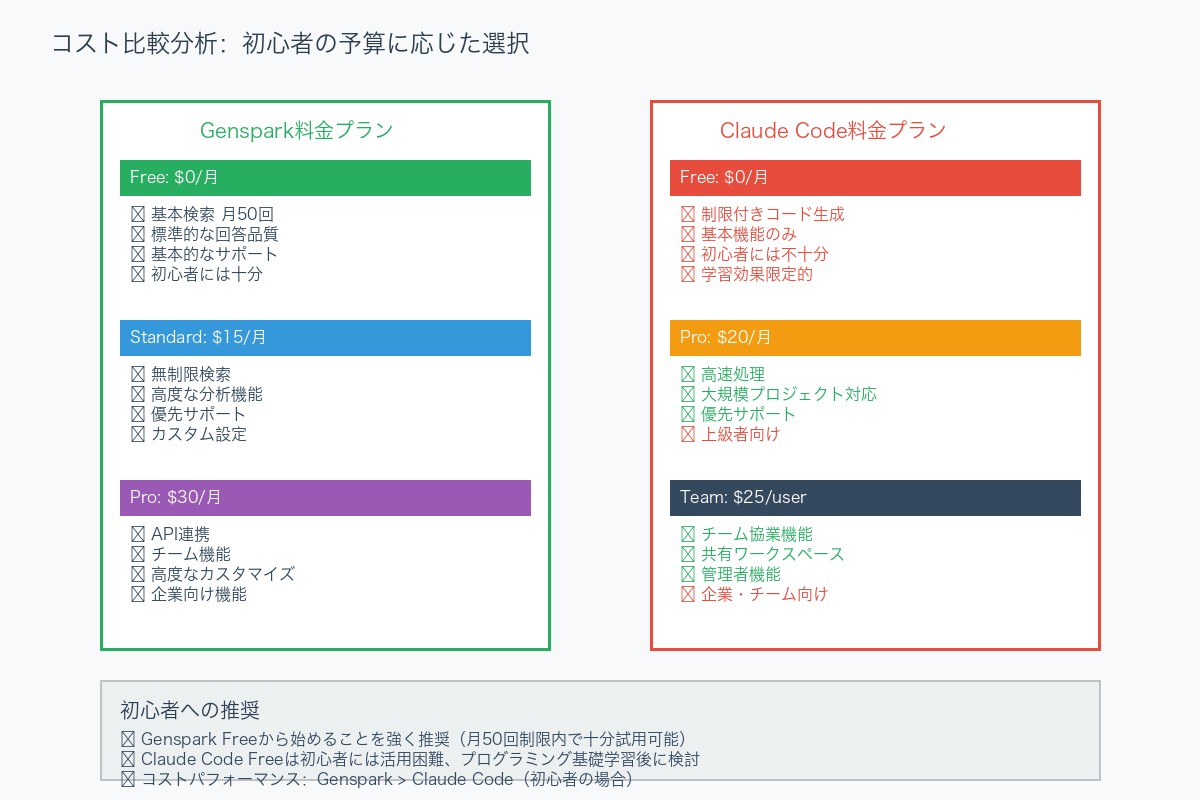Click the red bullet icon before 上級者向け
This screenshot has height=800, width=1200.
tap(688, 434)
